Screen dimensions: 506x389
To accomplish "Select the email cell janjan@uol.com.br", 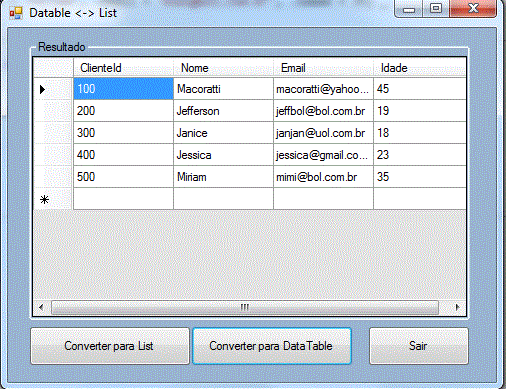I will click(x=323, y=133).
